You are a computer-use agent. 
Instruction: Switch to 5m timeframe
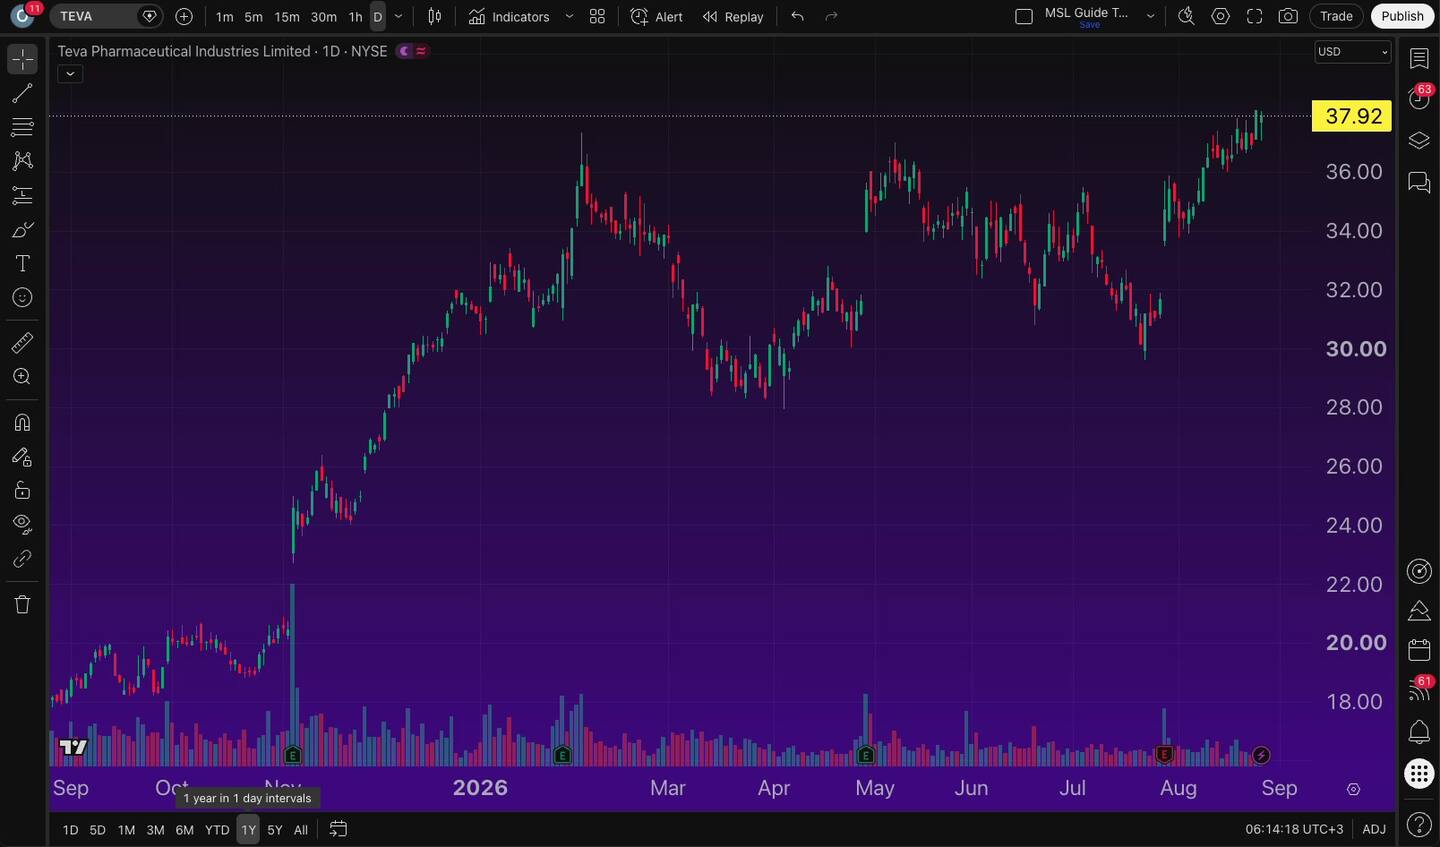coord(254,17)
